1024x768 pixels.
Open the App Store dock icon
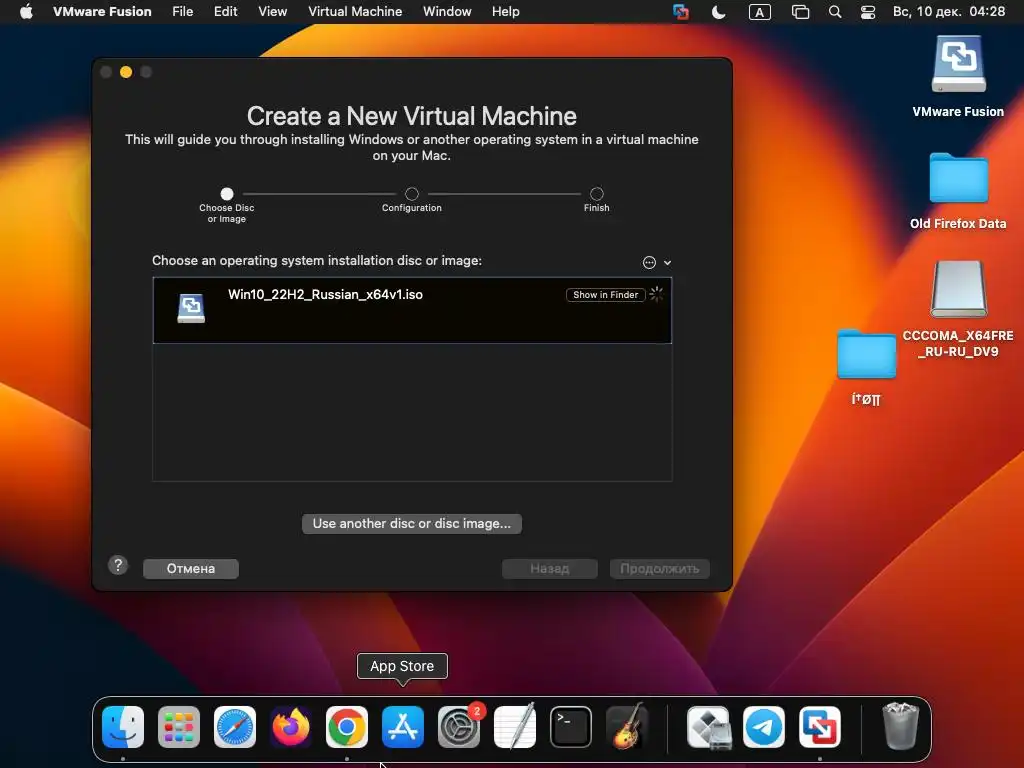click(x=403, y=726)
